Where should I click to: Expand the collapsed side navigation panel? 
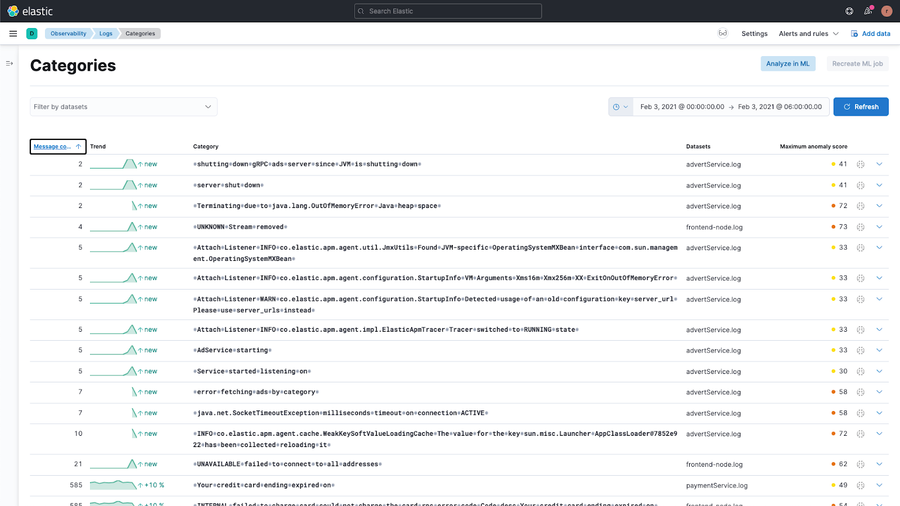tap(9, 64)
